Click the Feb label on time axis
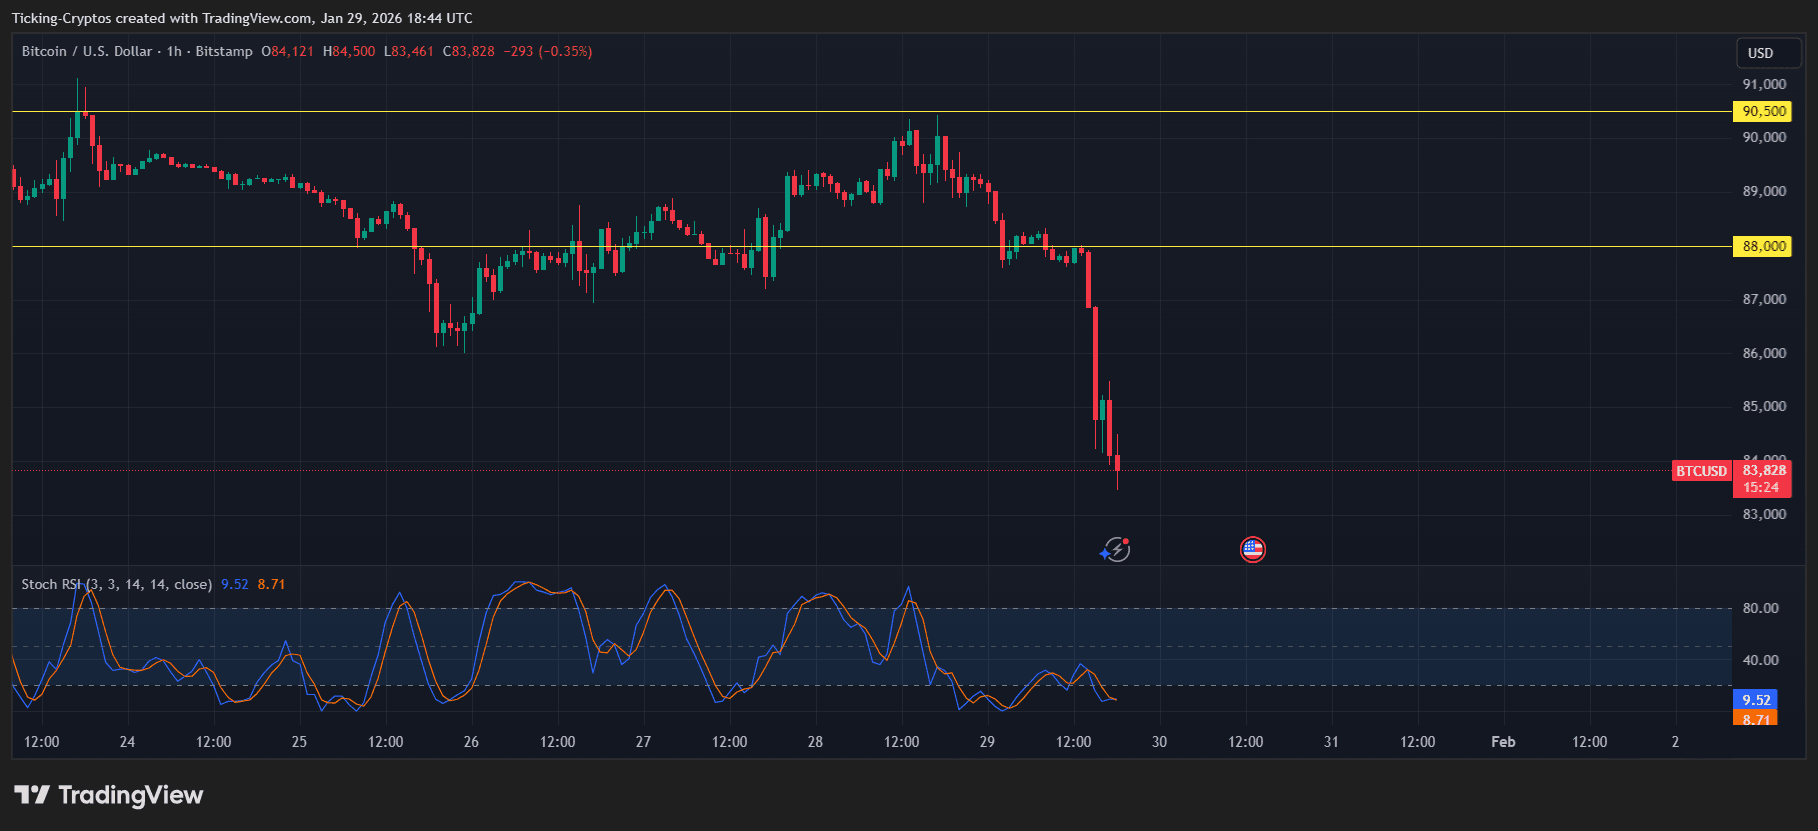This screenshot has width=1818, height=831. tap(1503, 742)
